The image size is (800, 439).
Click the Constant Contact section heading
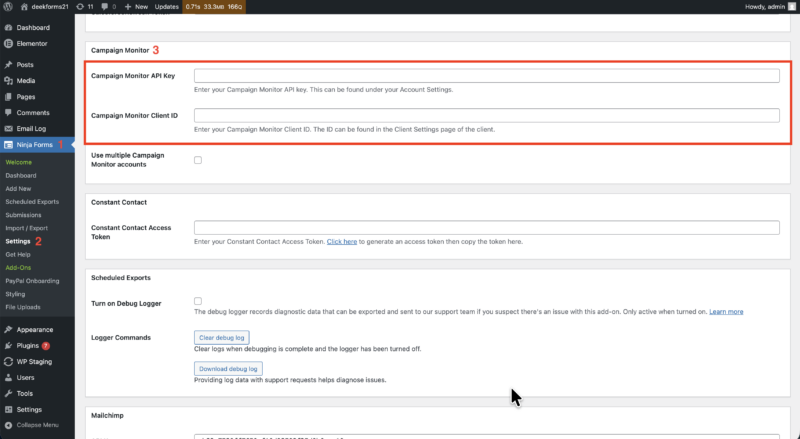point(119,202)
